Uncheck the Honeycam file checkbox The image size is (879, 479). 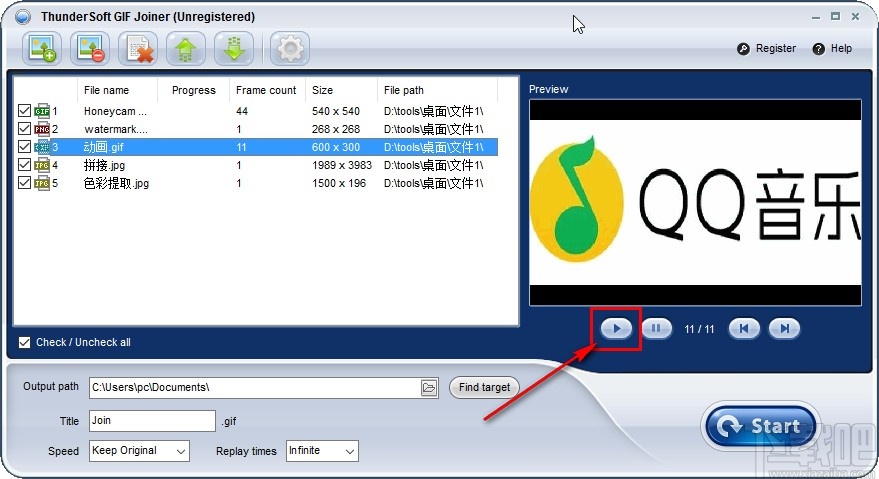24,111
